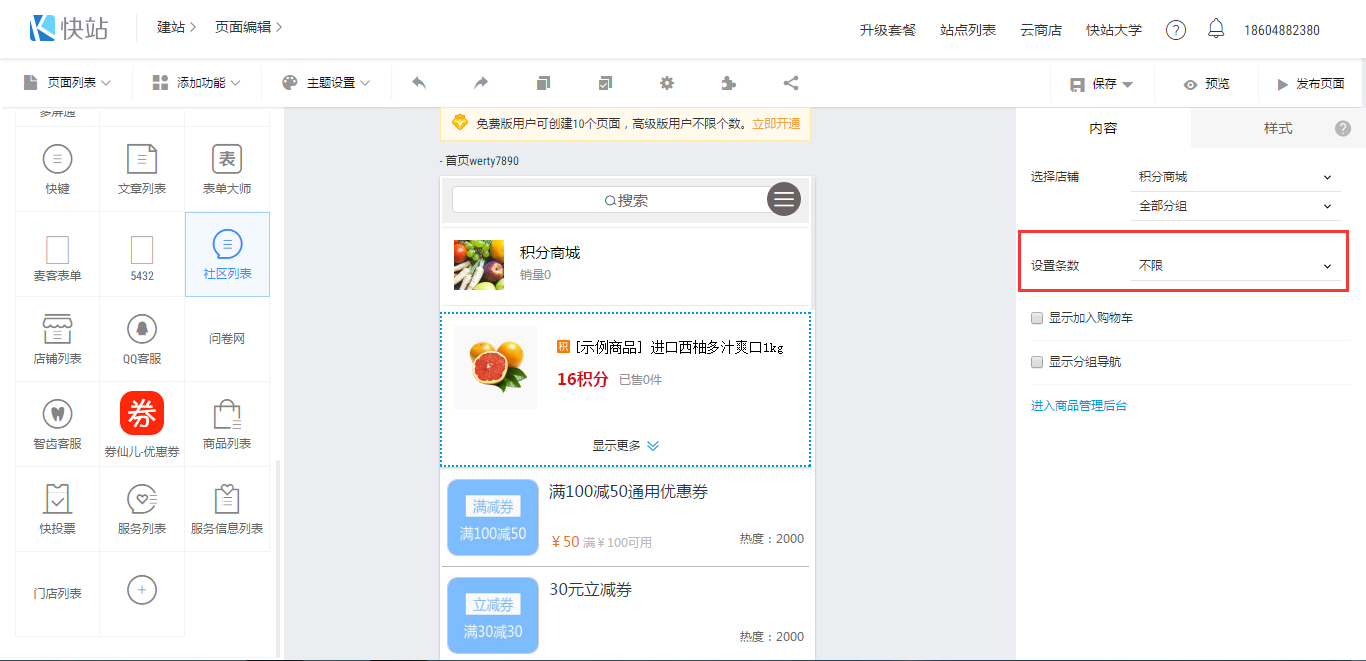Image resolution: width=1366 pixels, height=661 pixels.
Task: Click the puzzle-piece plugin icon
Action: (x=728, y=83)
